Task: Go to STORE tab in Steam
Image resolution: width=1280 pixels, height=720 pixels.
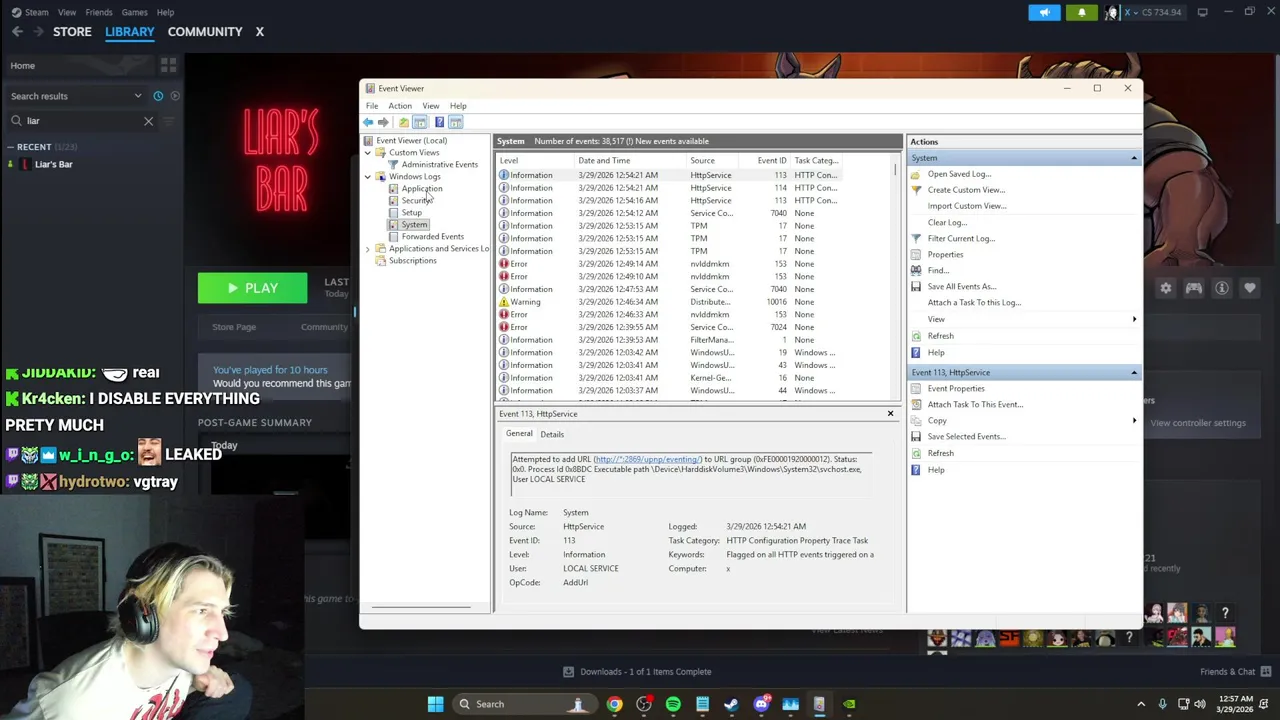Action: pos(72,31)
